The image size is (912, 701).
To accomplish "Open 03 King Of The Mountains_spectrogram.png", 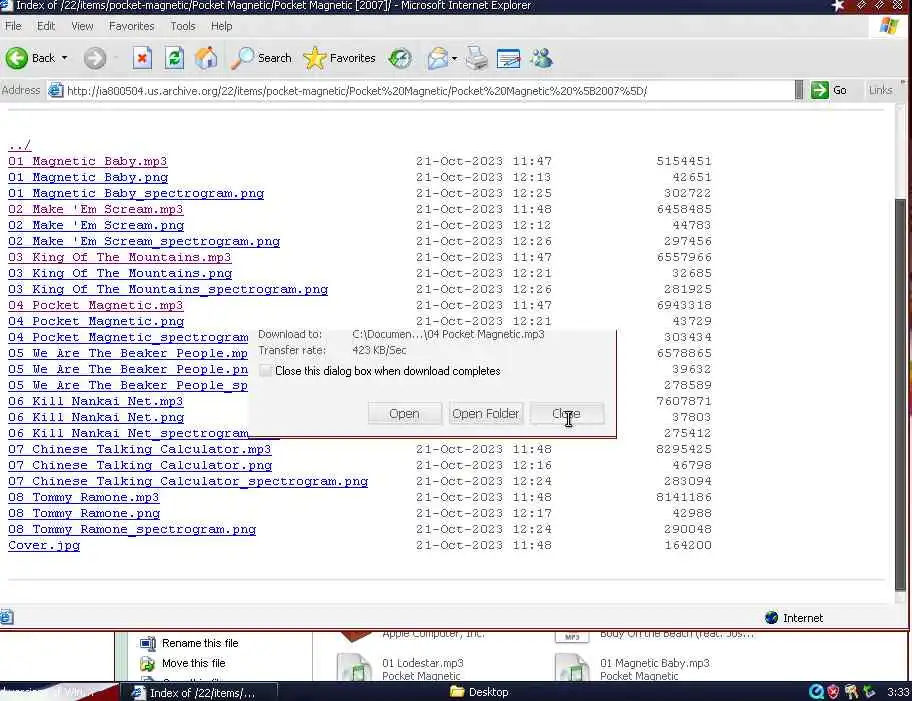I will [168, 289].
